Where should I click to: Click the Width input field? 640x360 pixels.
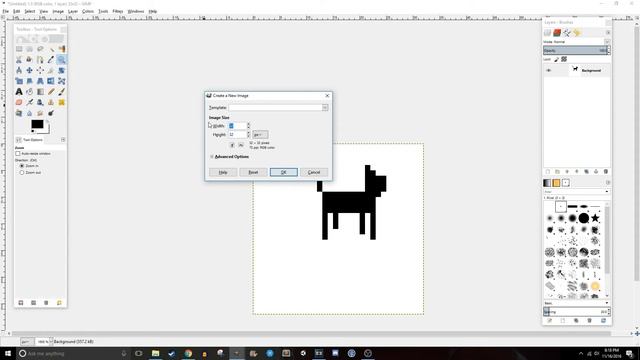237,126
